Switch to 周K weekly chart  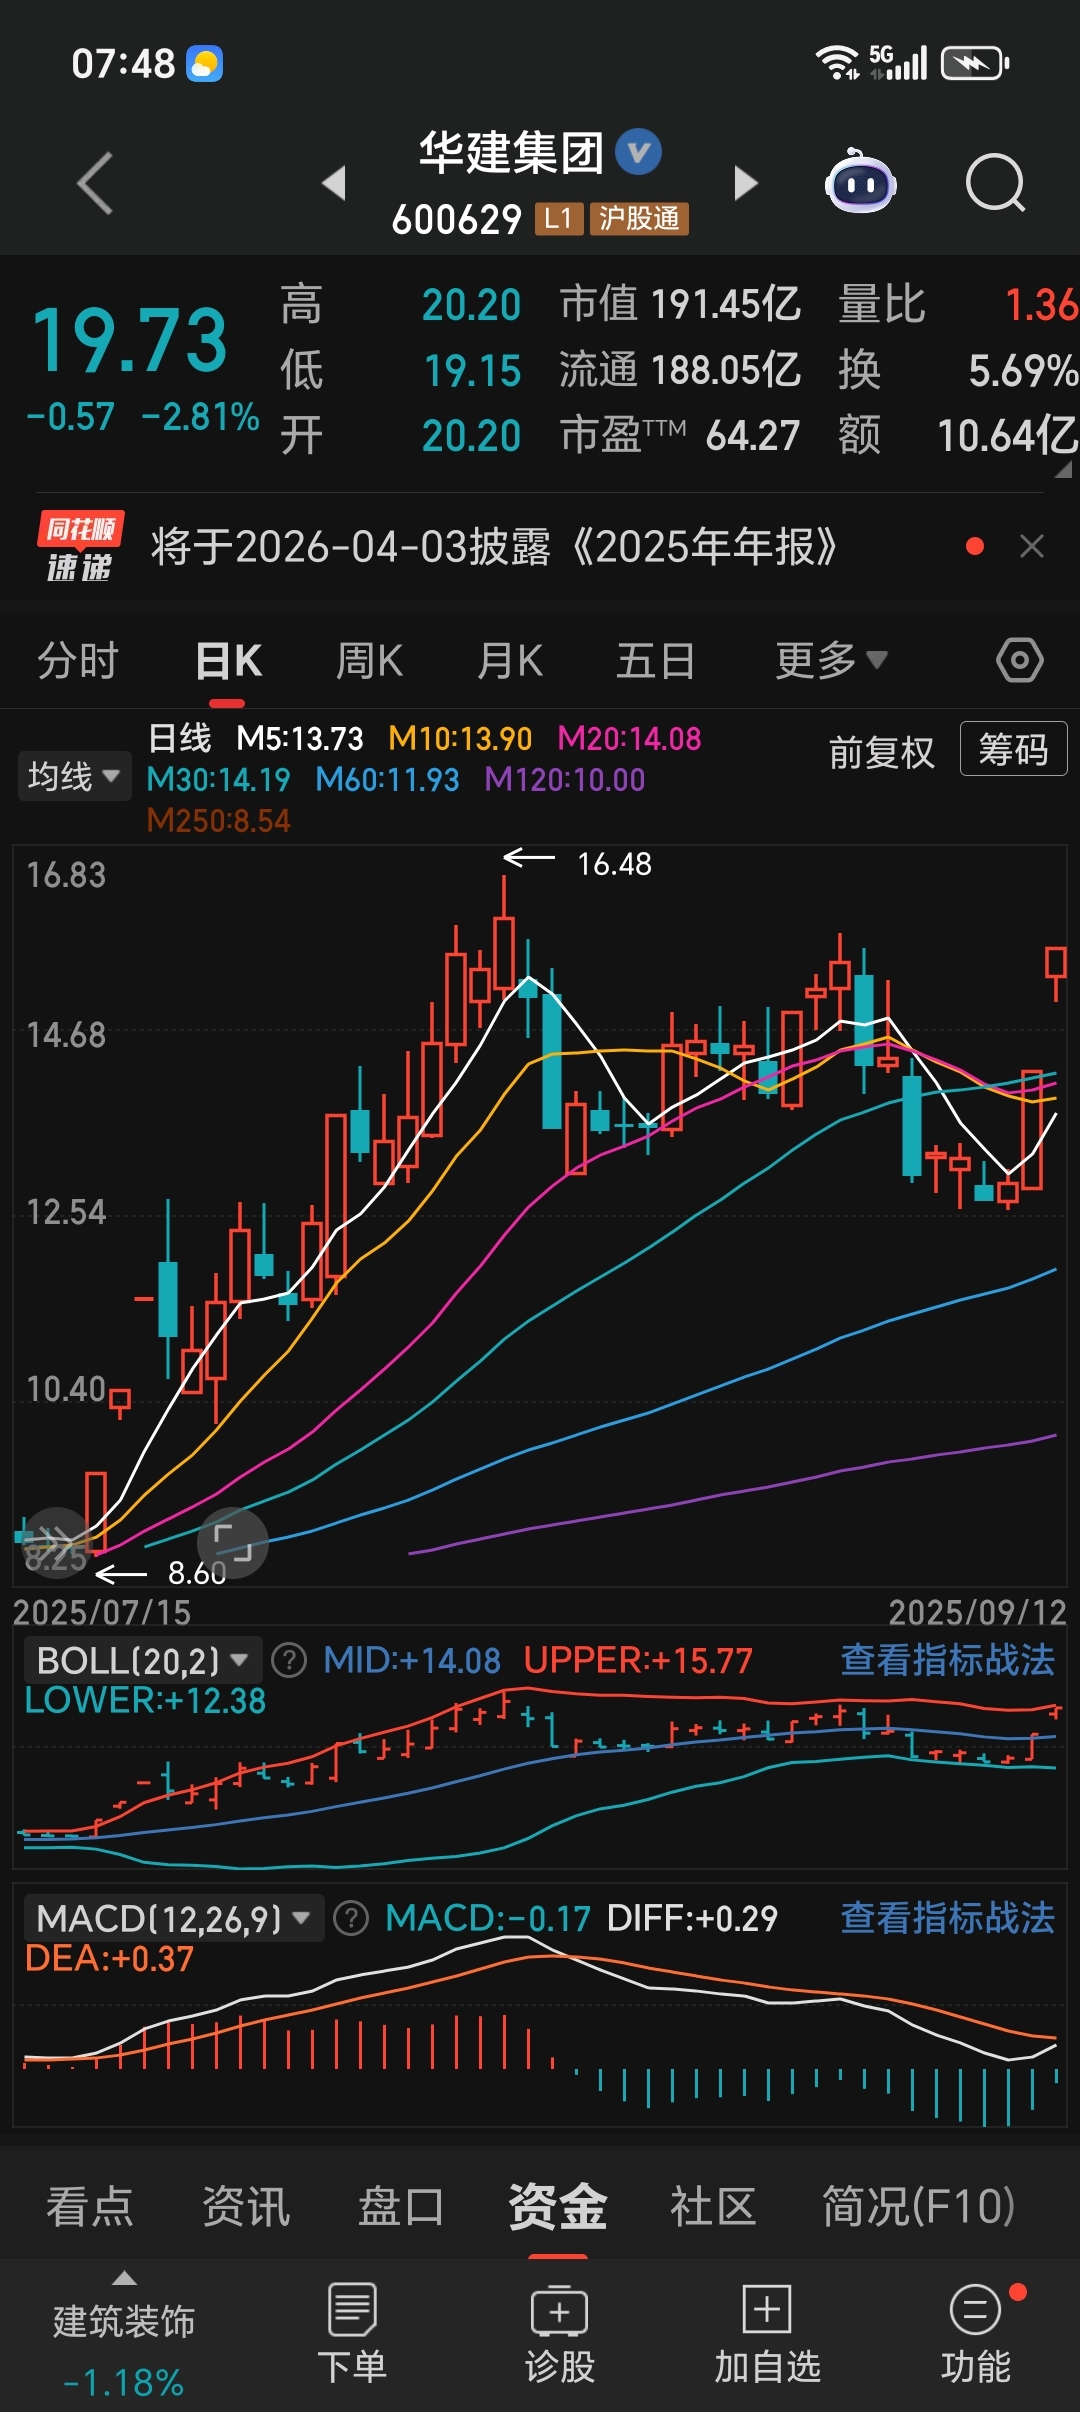pyautogui.click(x=369, y=661)
